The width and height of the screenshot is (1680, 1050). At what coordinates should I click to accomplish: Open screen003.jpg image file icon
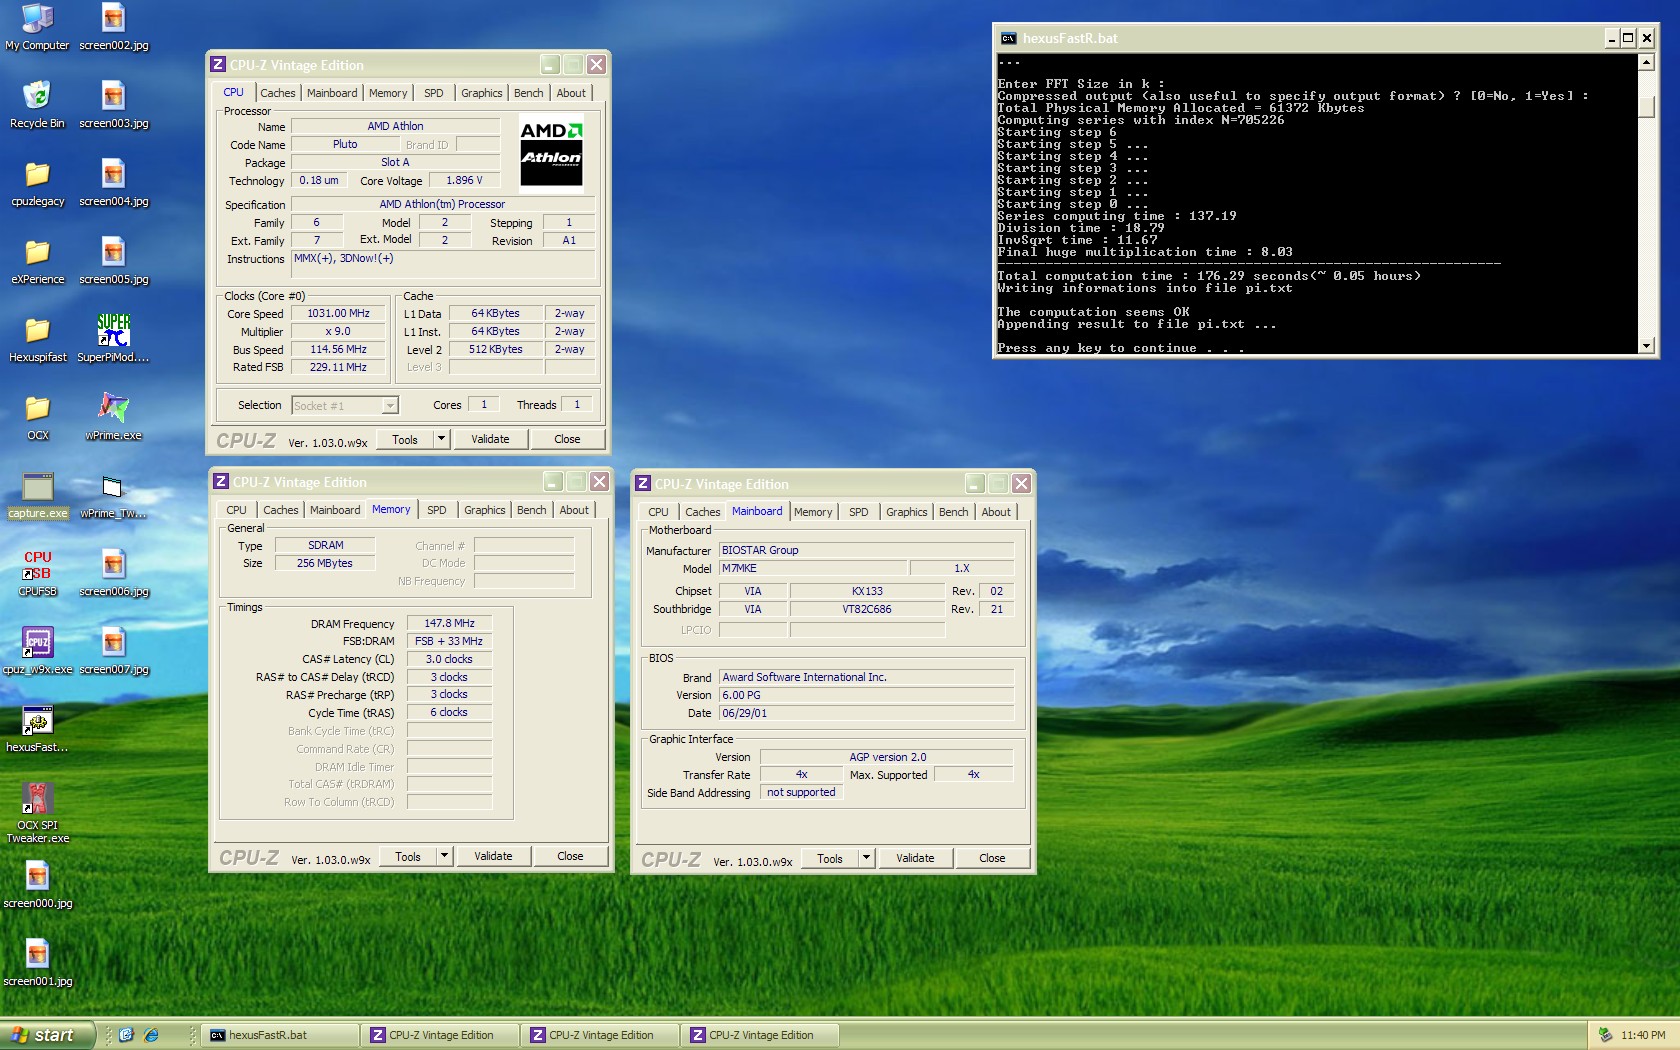113,105
